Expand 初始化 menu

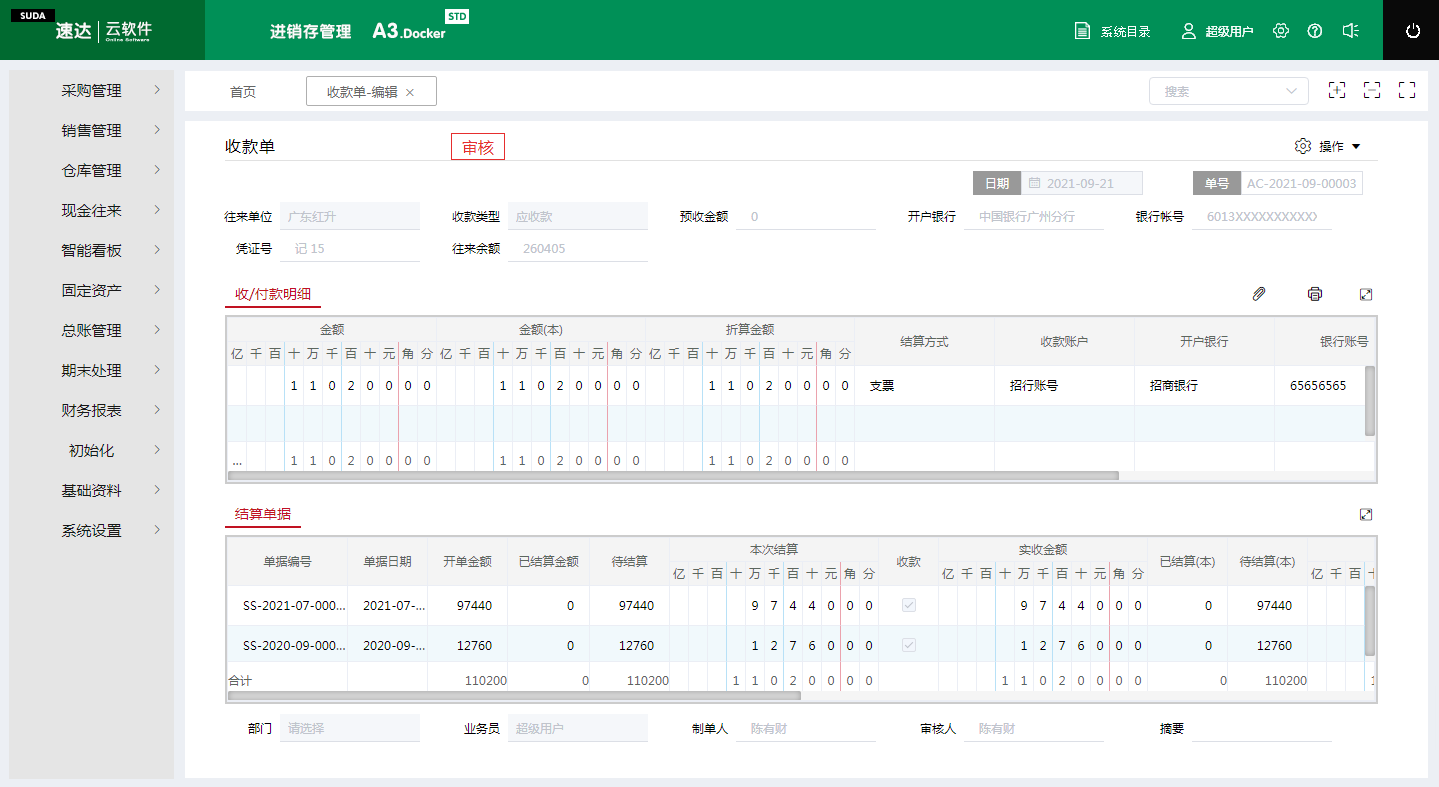tap(92, 450)
